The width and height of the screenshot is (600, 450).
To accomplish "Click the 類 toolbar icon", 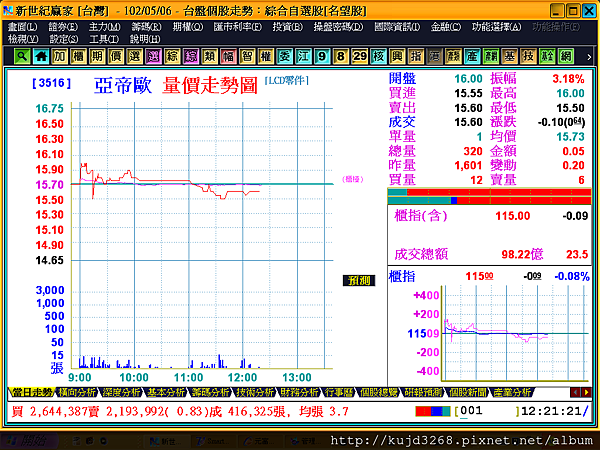I will [209, 57].
